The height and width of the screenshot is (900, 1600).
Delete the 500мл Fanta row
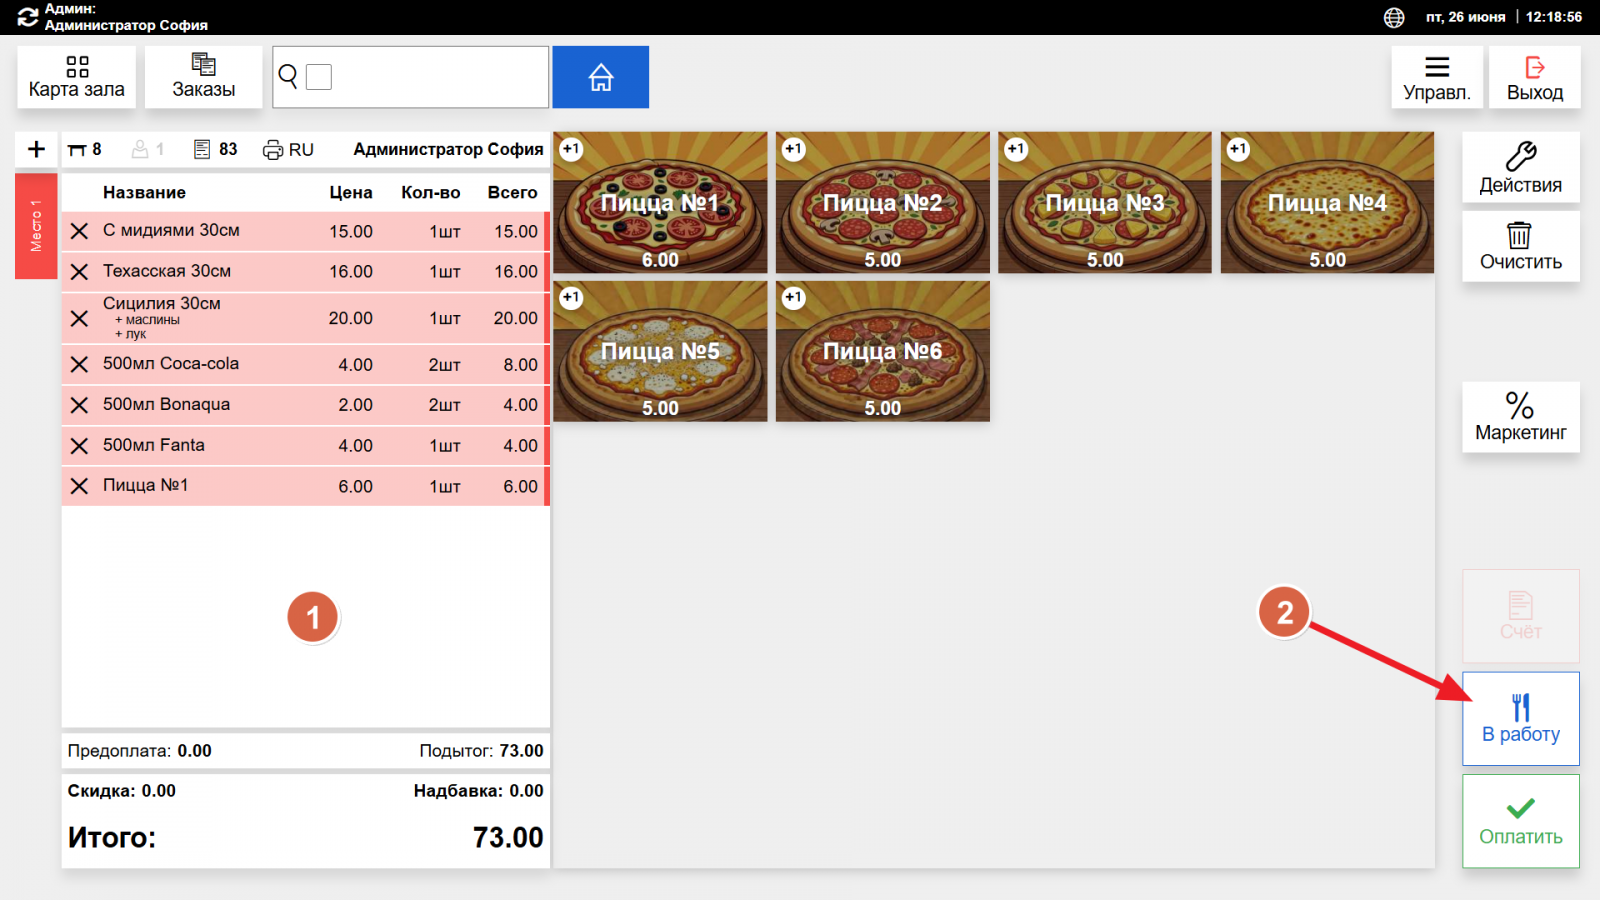point(80,446)
